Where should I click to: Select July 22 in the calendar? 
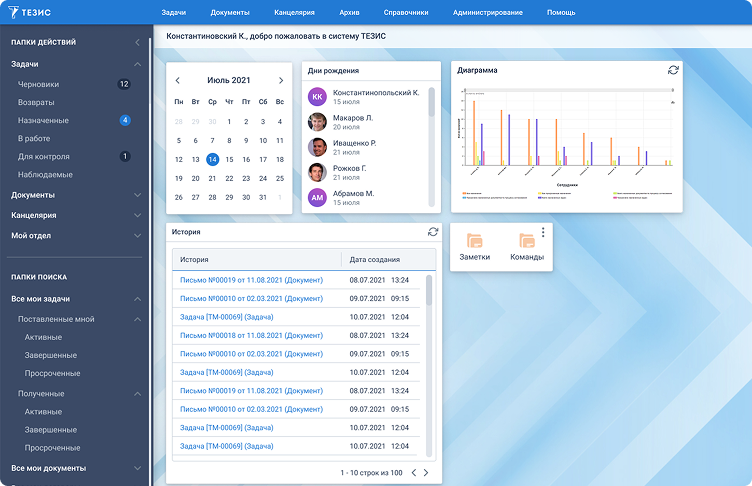(229, 178)
